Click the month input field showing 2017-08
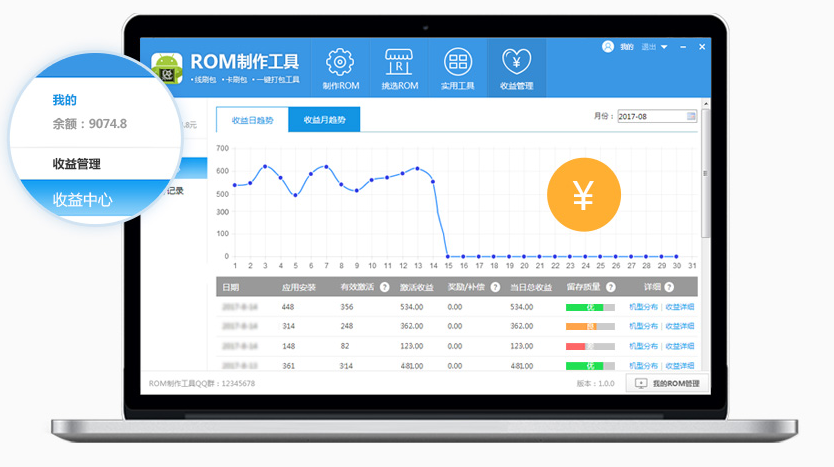 pyautogui.click(x=651, y=116)
